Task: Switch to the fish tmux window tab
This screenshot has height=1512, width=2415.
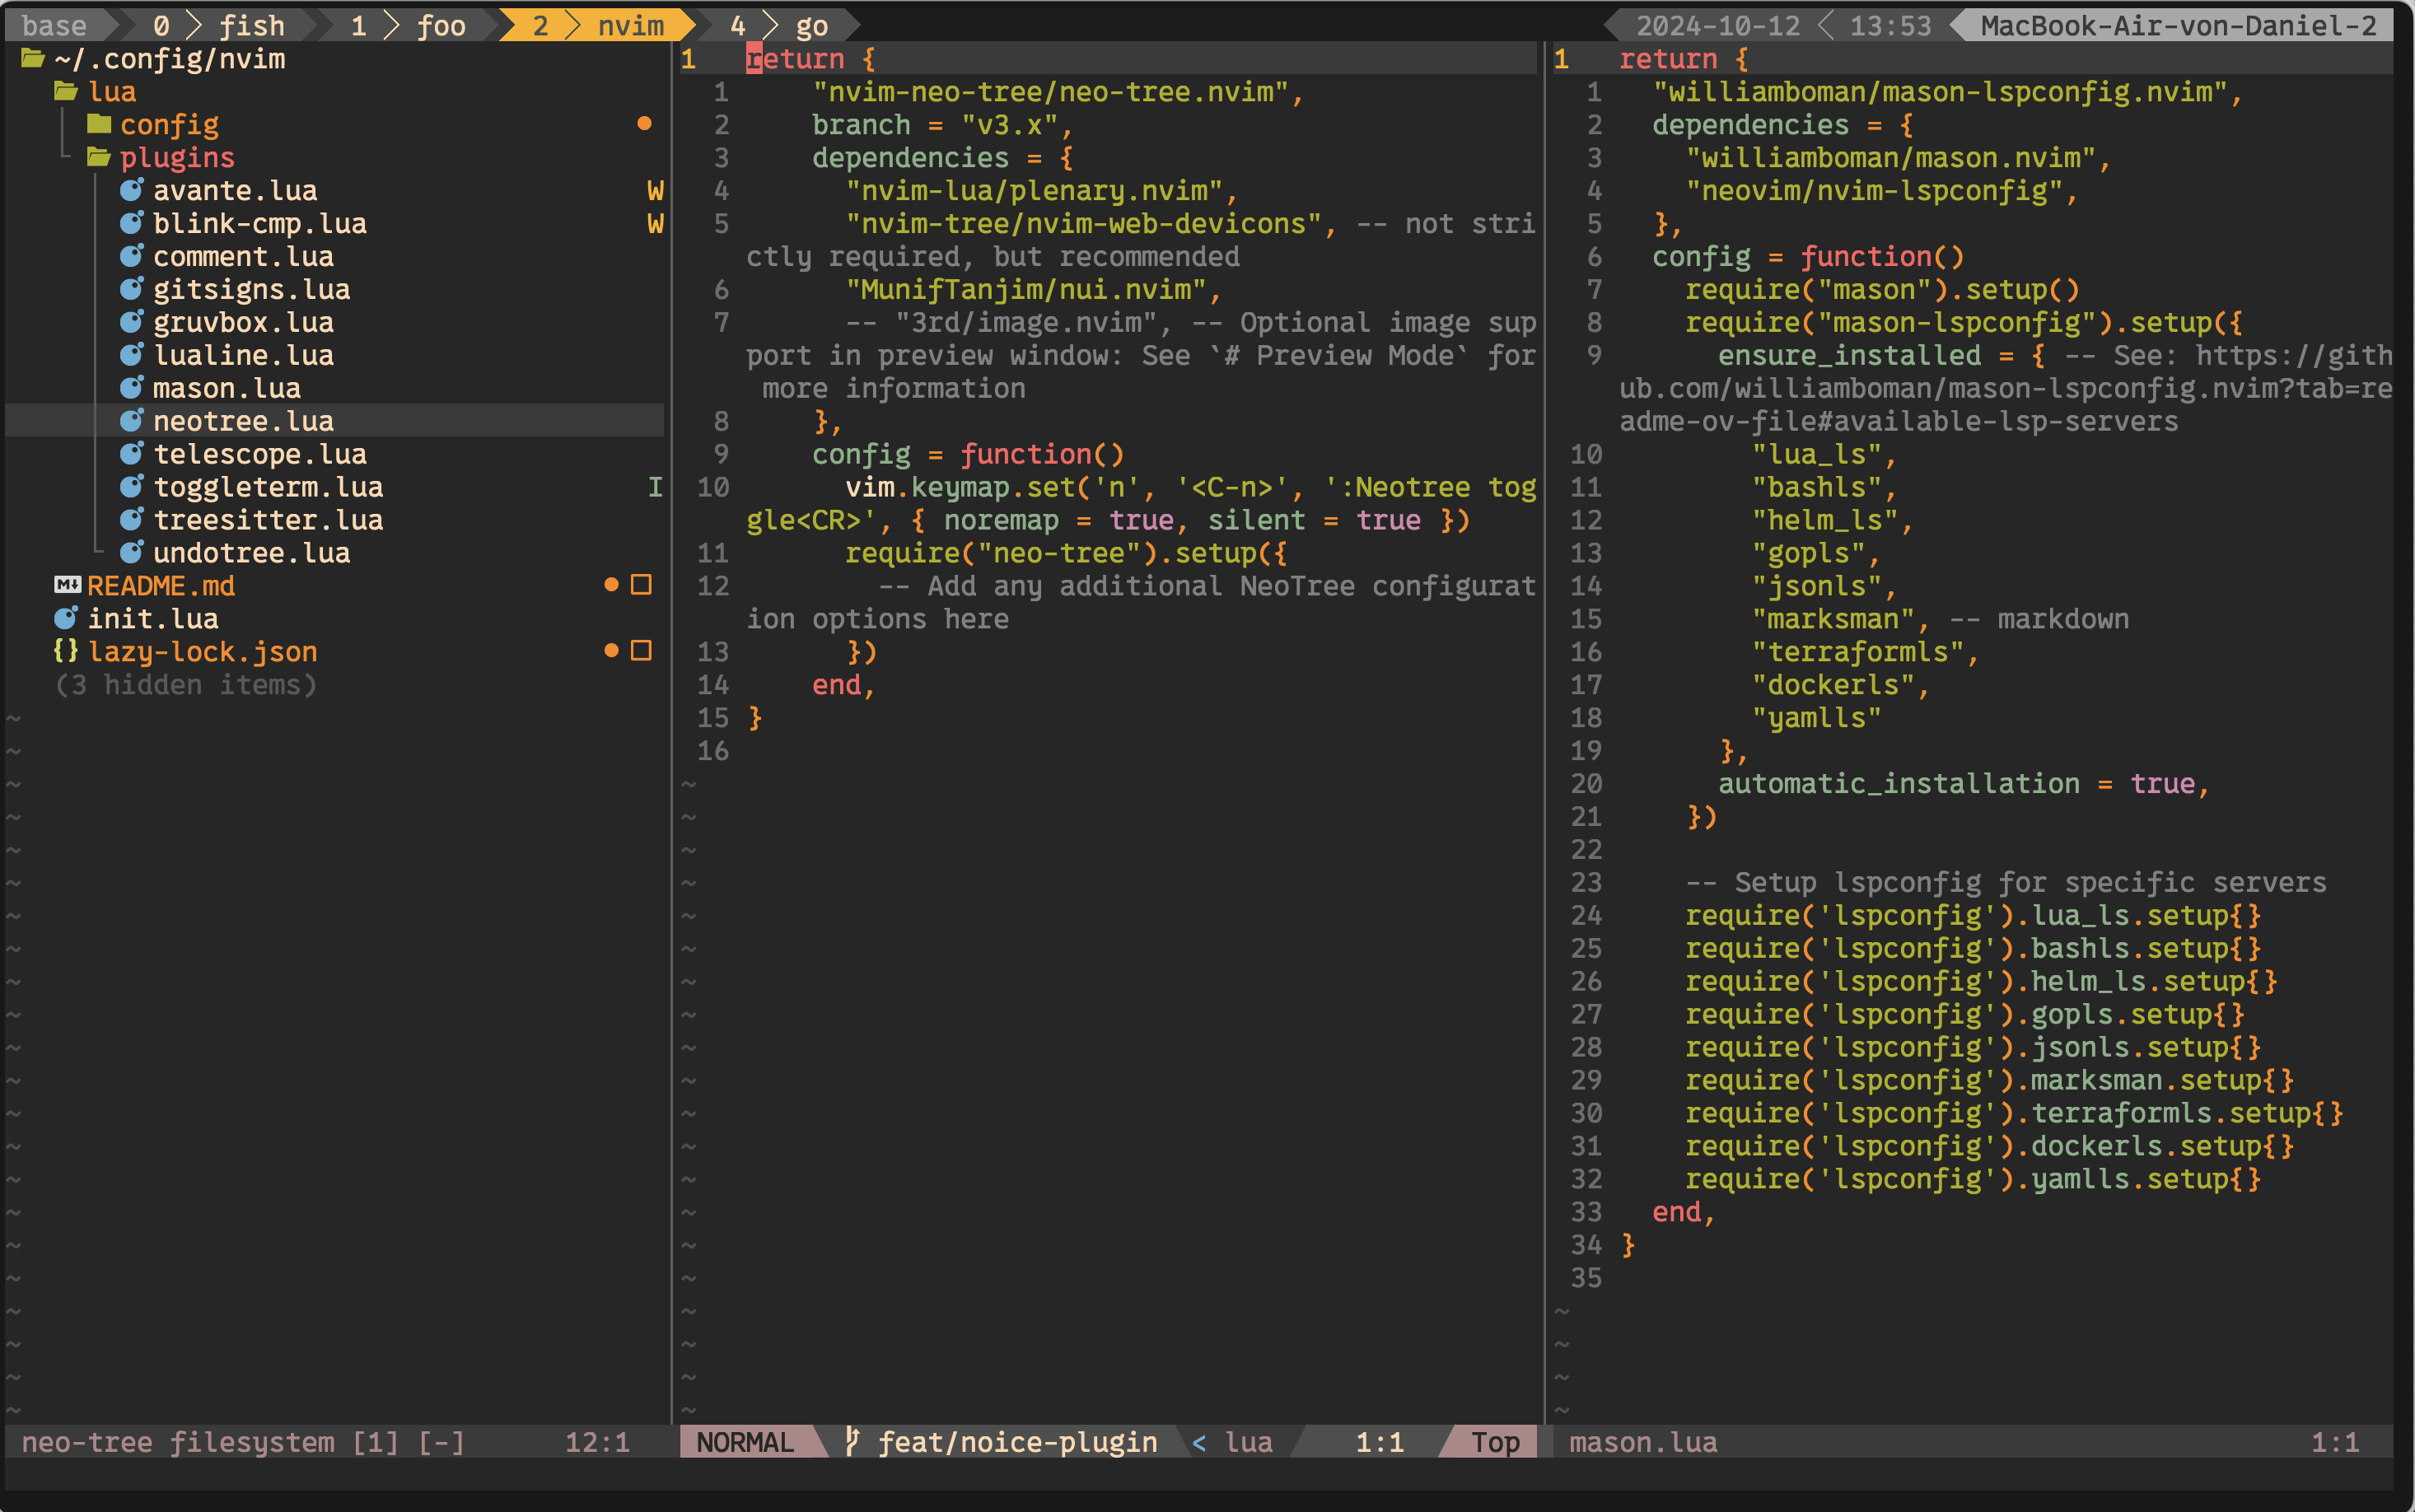Action: [x=251, y=25]
